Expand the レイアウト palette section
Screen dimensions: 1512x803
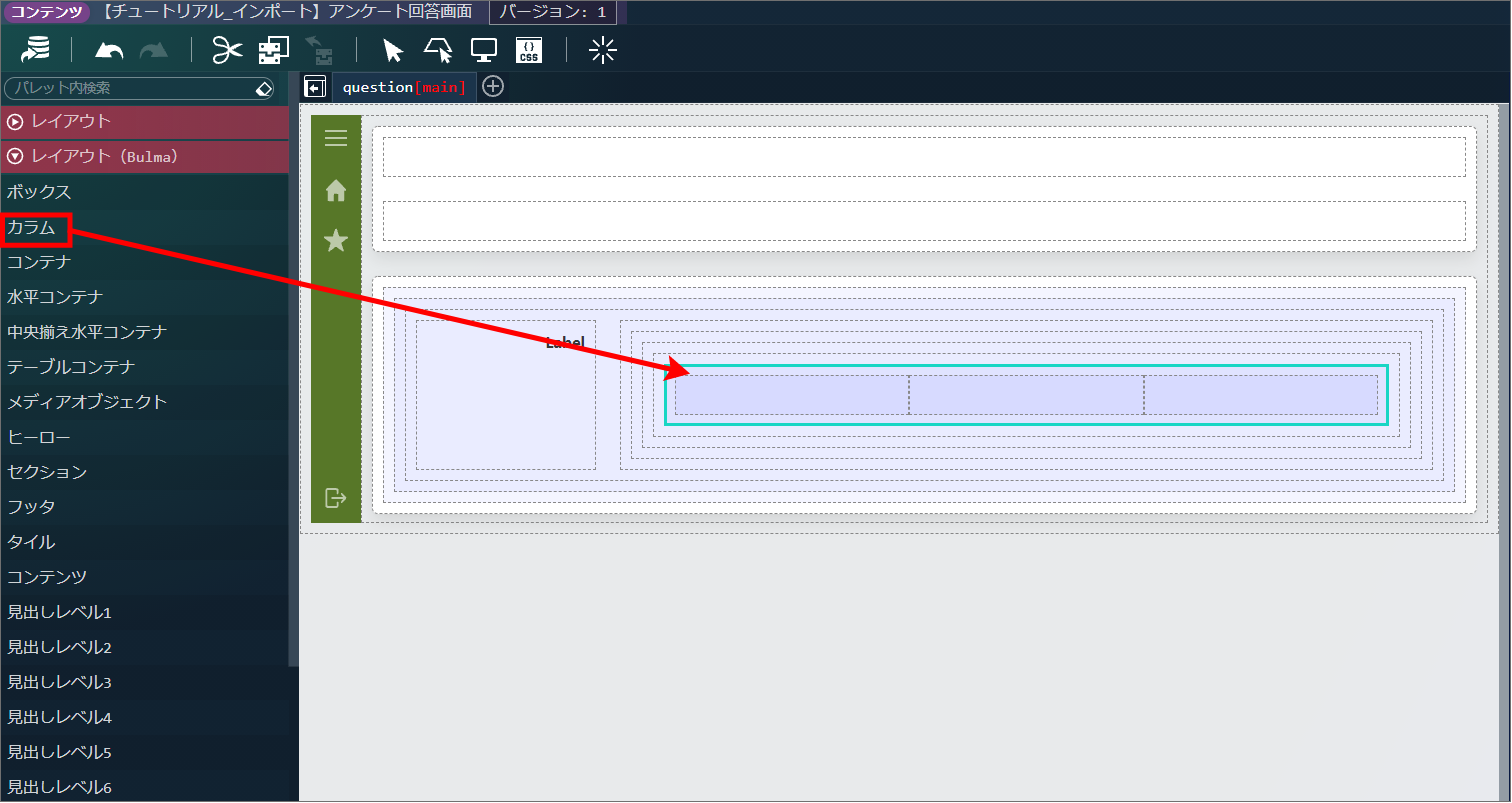(x=144, y=121)
